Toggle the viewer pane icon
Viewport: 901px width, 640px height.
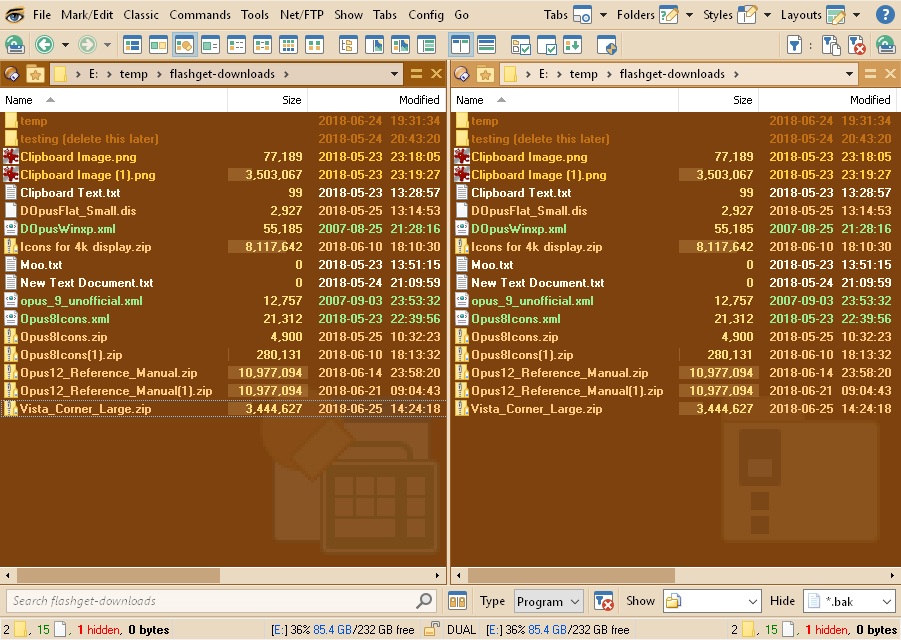click(374, 45)
